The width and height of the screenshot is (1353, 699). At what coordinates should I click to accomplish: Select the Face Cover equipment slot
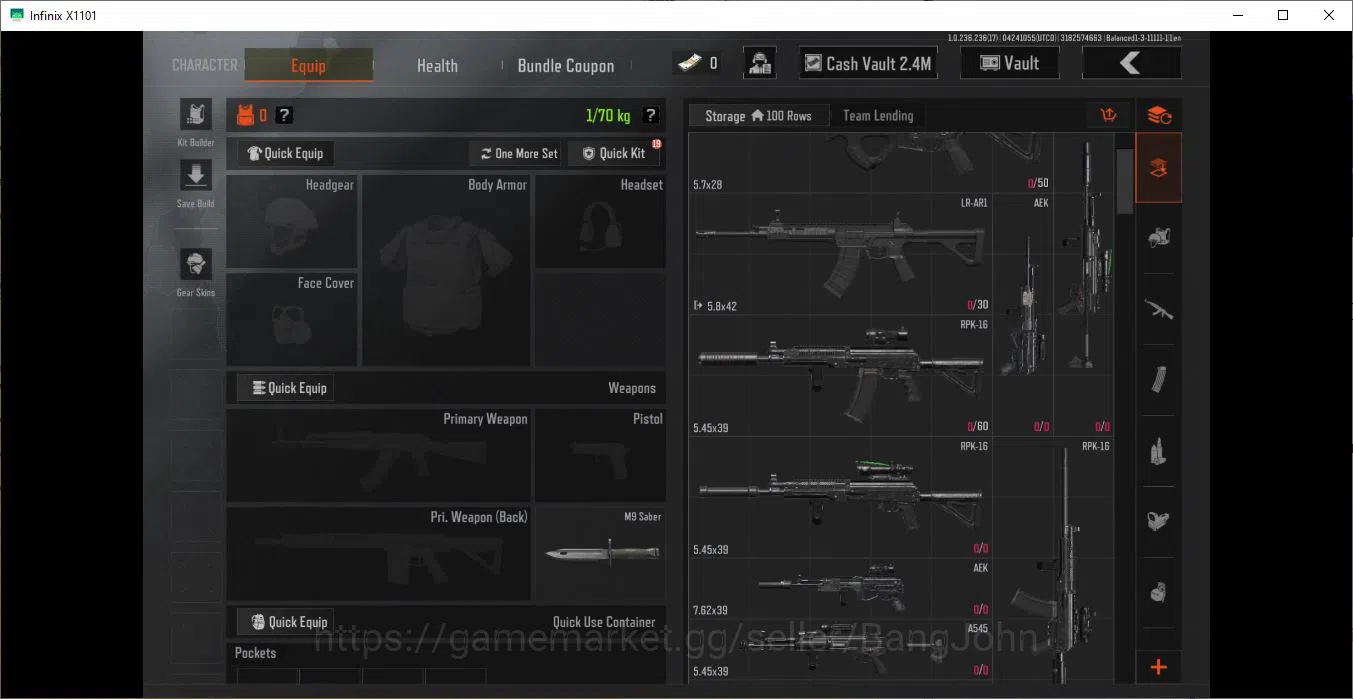tap(292, 319)
